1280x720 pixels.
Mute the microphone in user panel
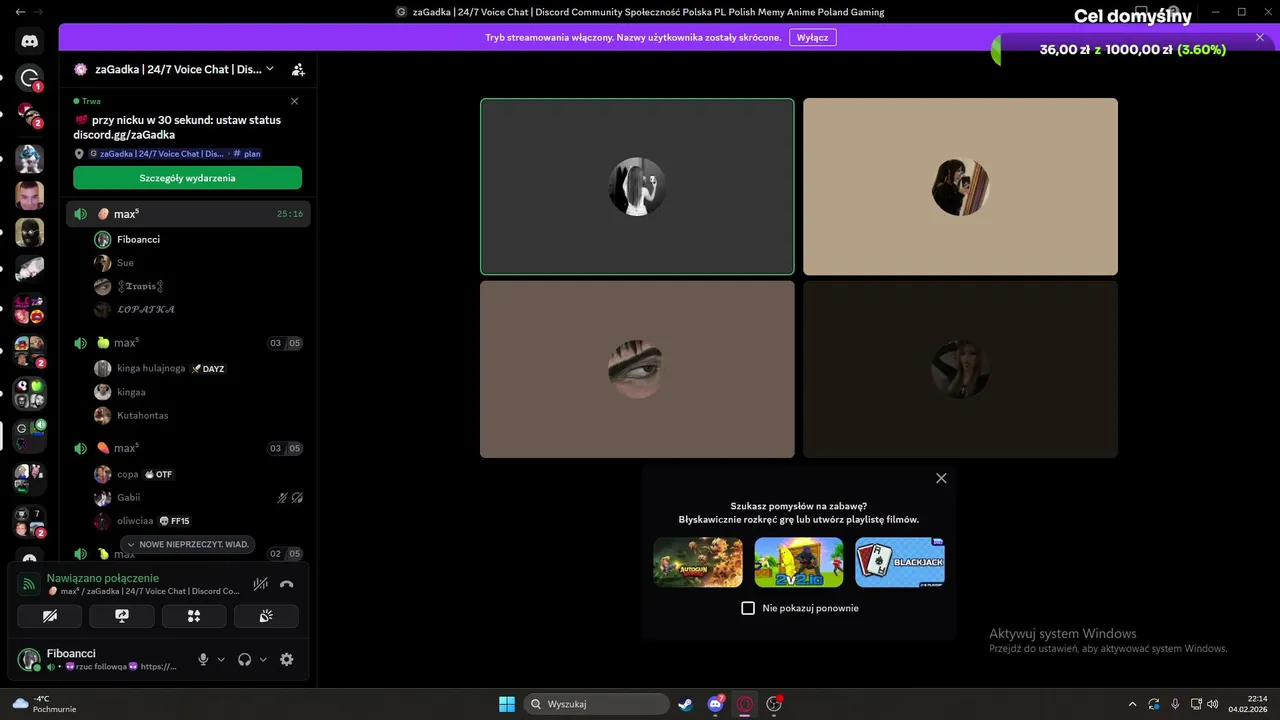[x=203, y=659]
